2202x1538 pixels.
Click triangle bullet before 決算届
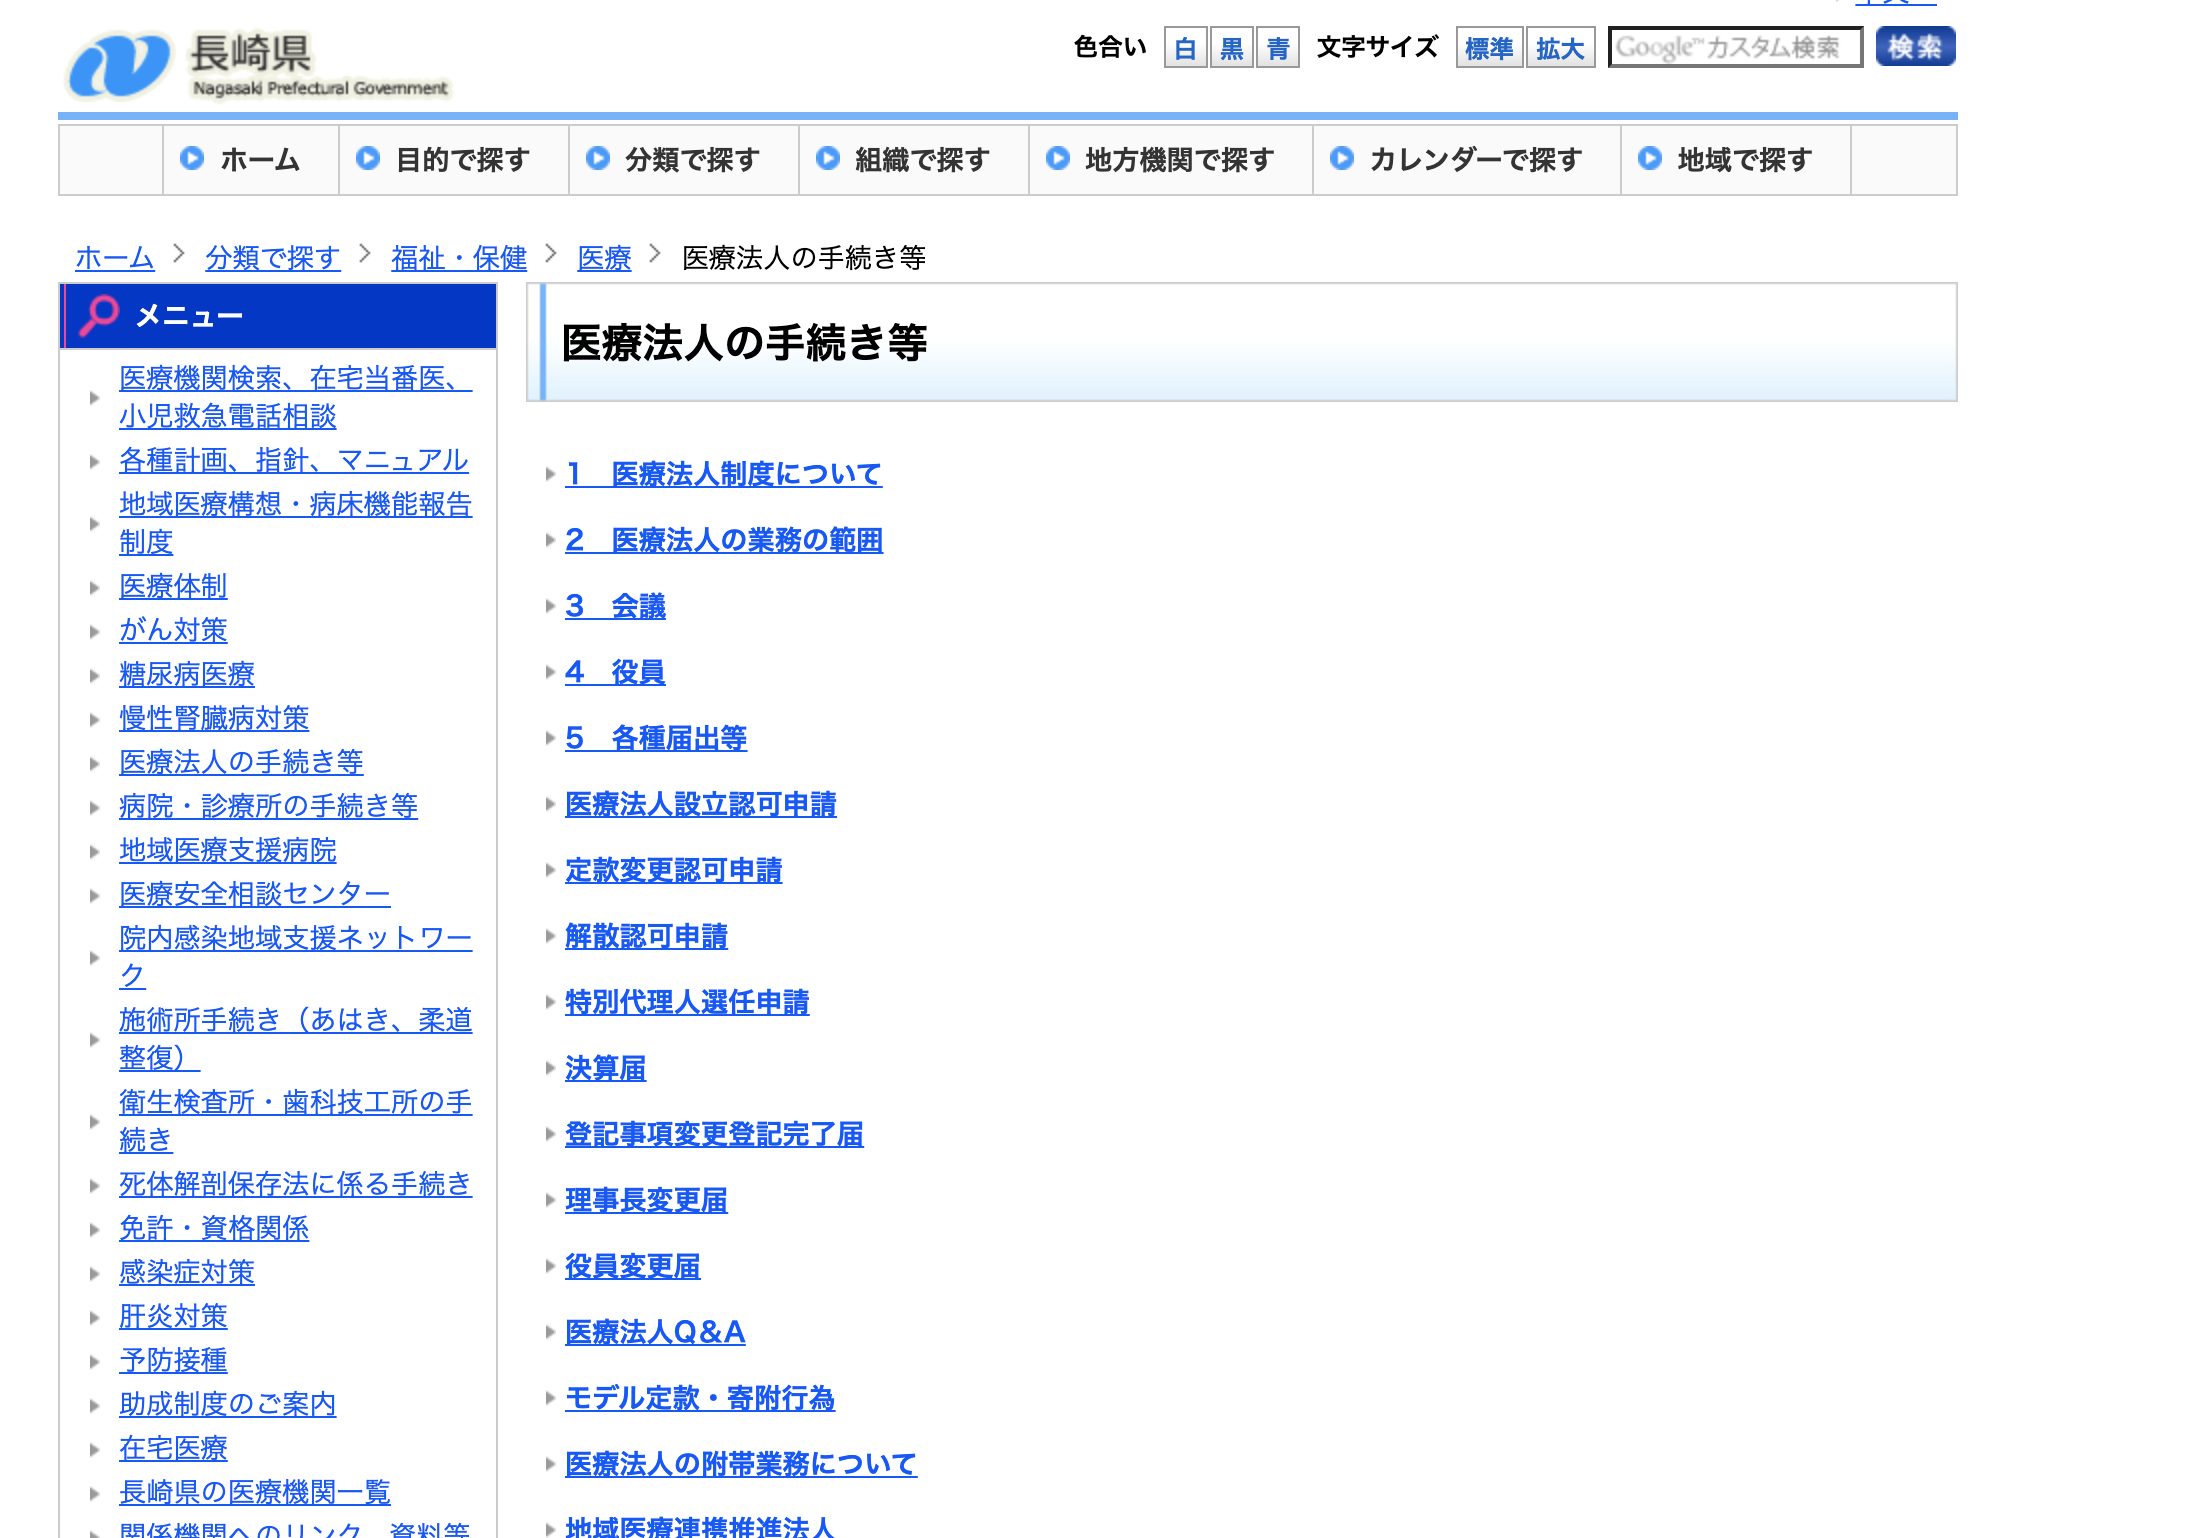(x=550, y=1068)
